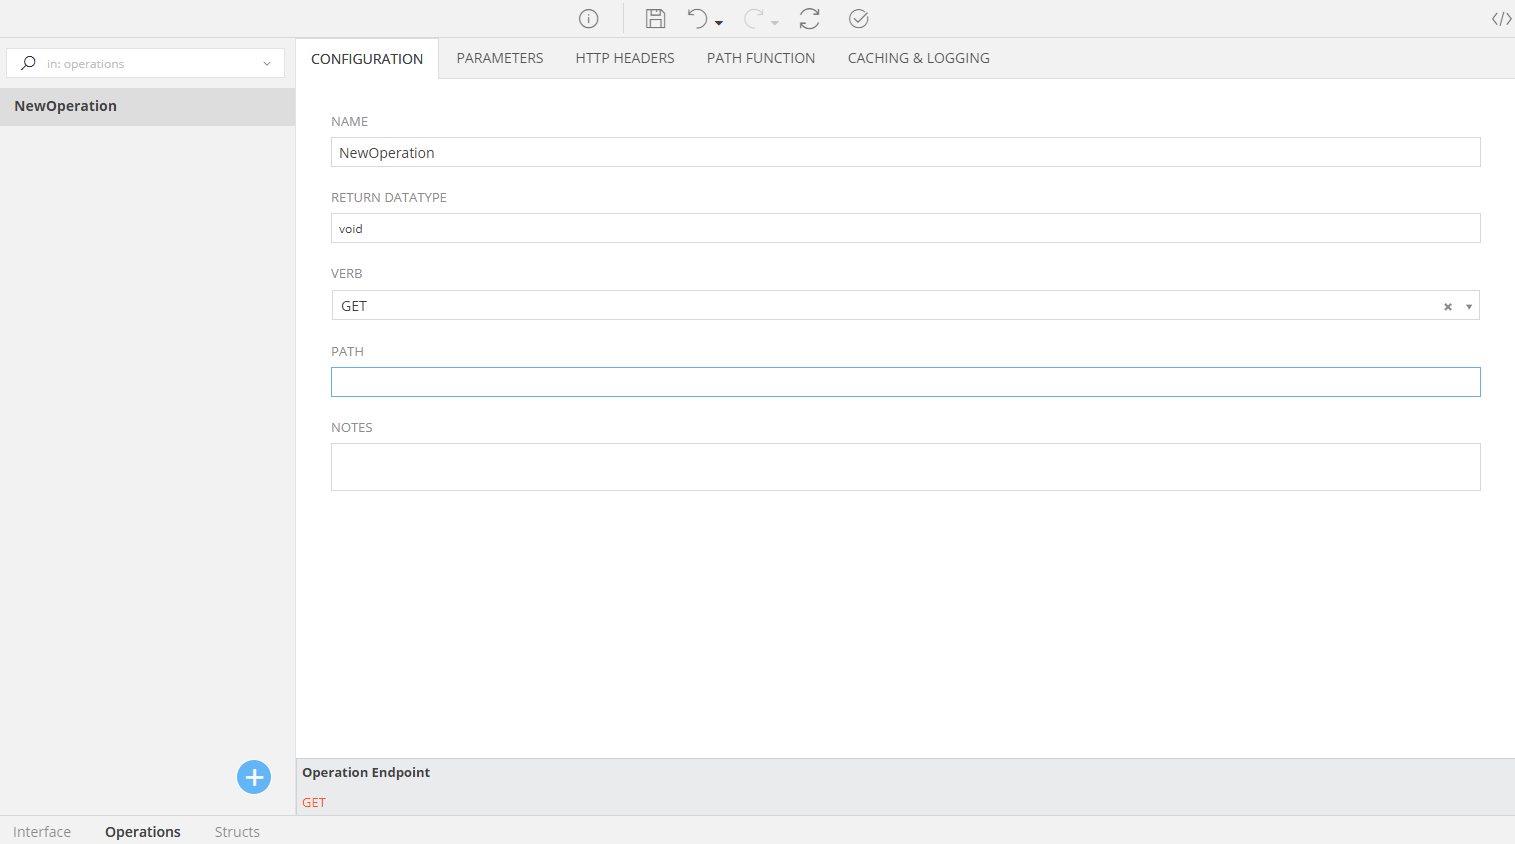This screenshot has height=844, width=1515.
Task: Switch to the Structs view
Action: click(x=237, y=831)
